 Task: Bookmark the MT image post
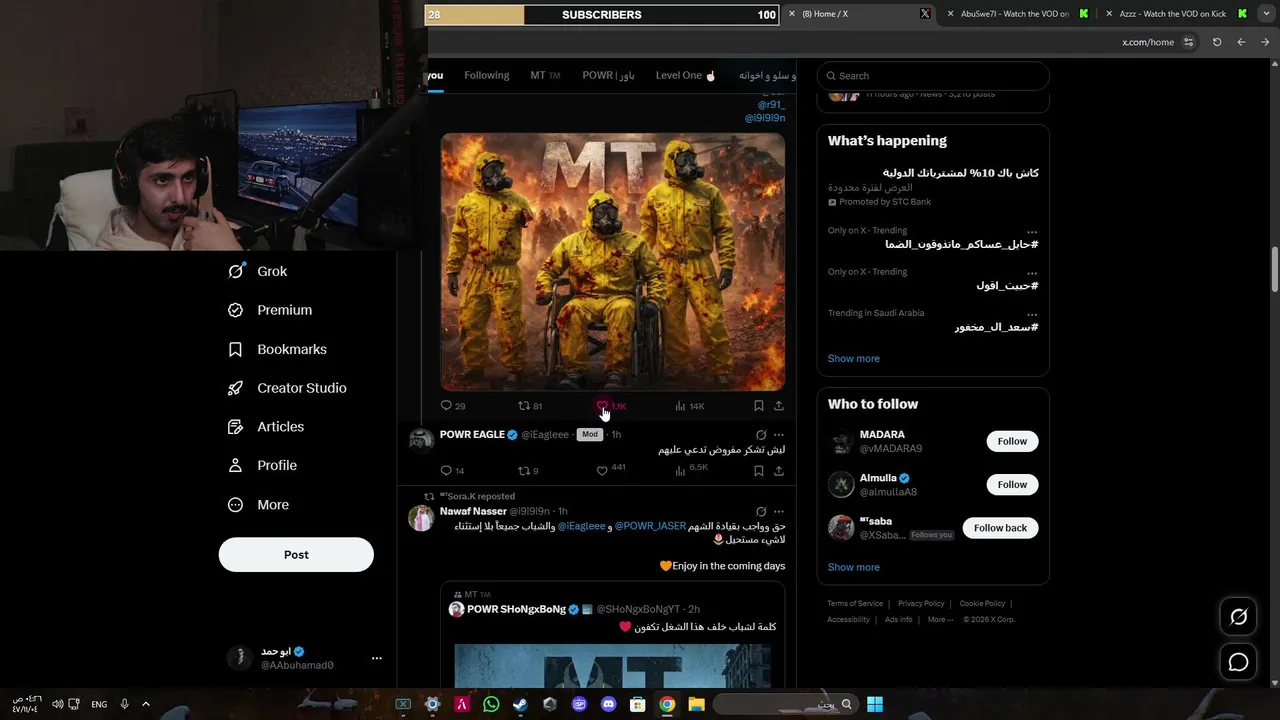click(759, 406)
